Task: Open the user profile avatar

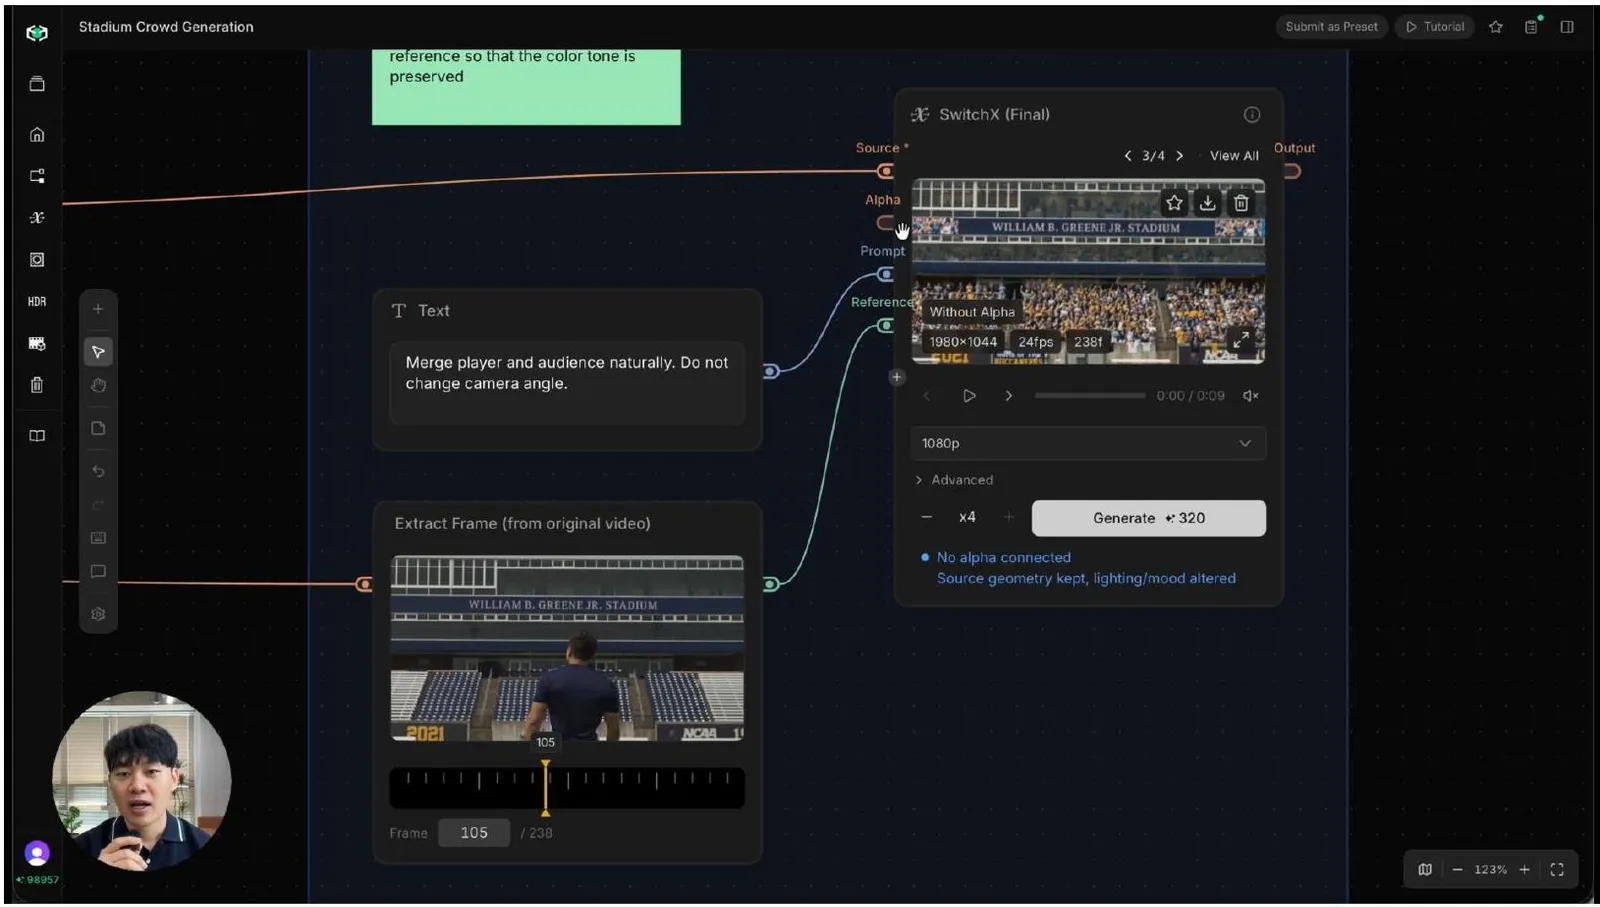Action: (37, 853)
